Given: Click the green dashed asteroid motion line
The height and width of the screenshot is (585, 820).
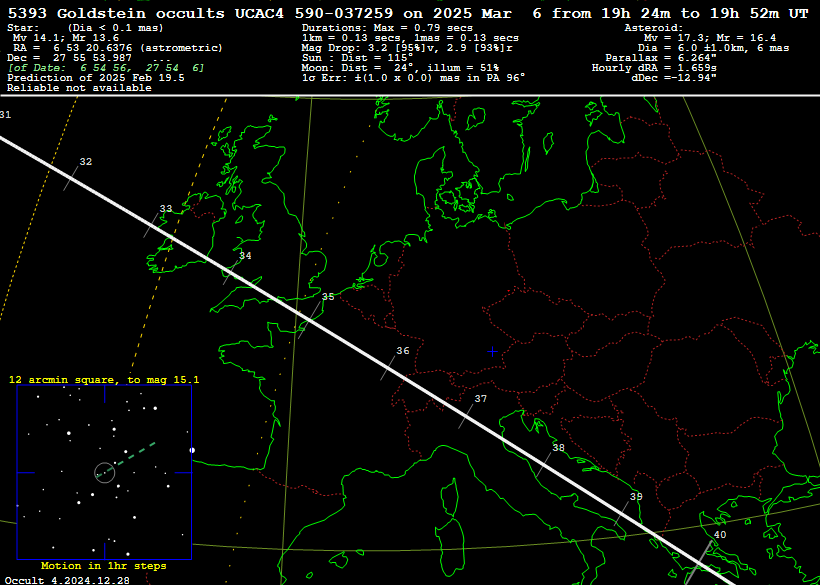Looking at the screenshot, I should (x=135, y=455).
